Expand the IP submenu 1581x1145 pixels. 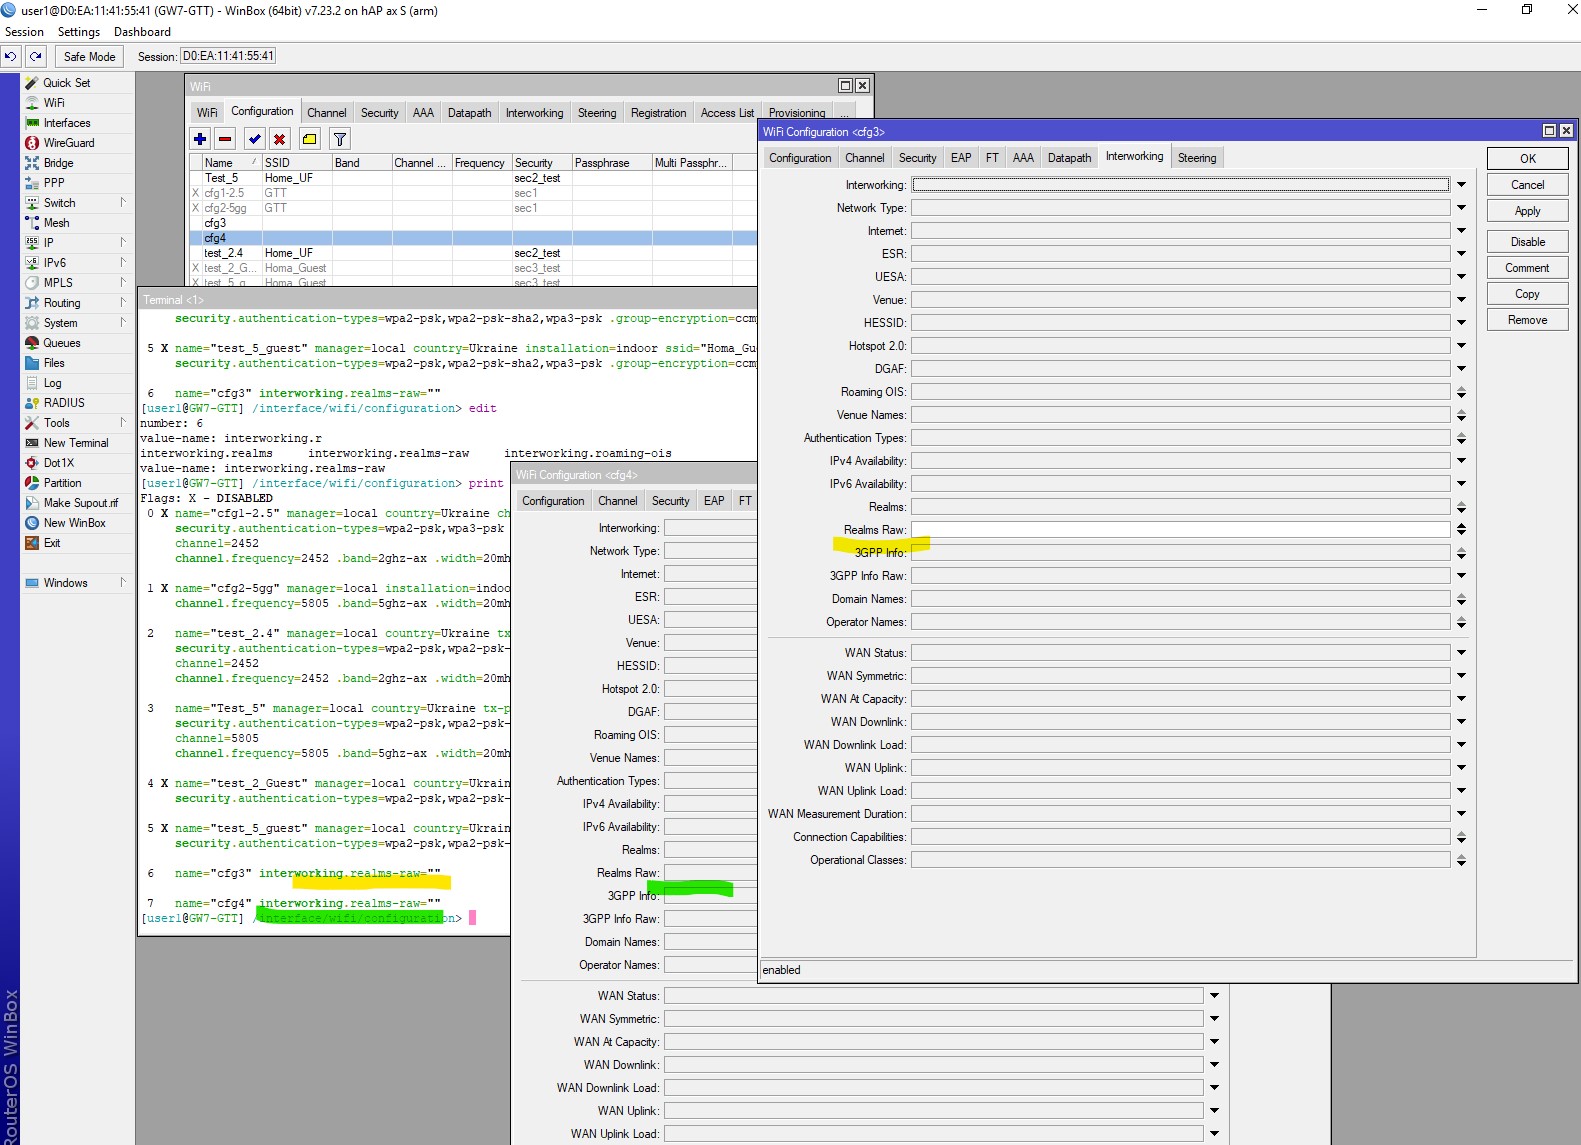pos(123,243)
